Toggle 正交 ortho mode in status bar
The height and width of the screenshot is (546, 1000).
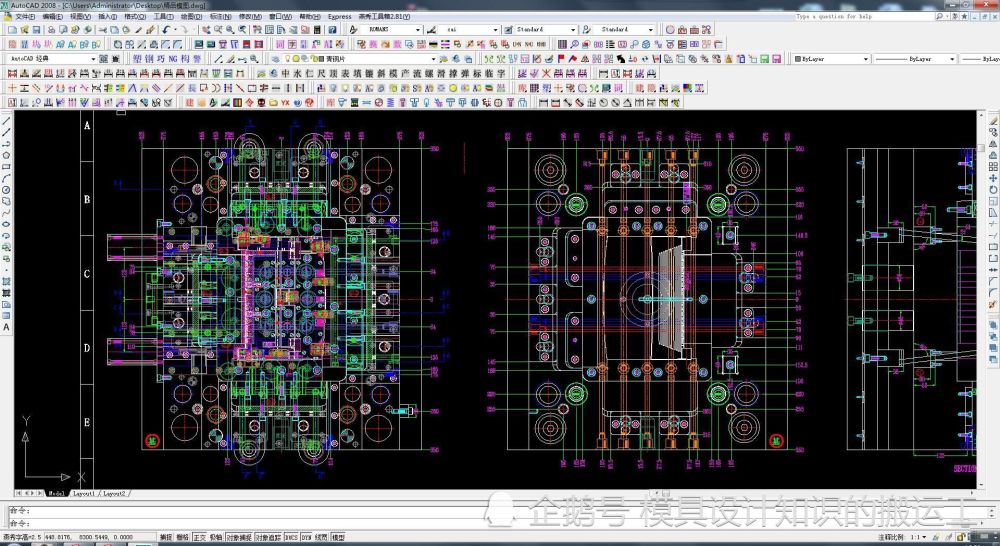pos(200,538)
